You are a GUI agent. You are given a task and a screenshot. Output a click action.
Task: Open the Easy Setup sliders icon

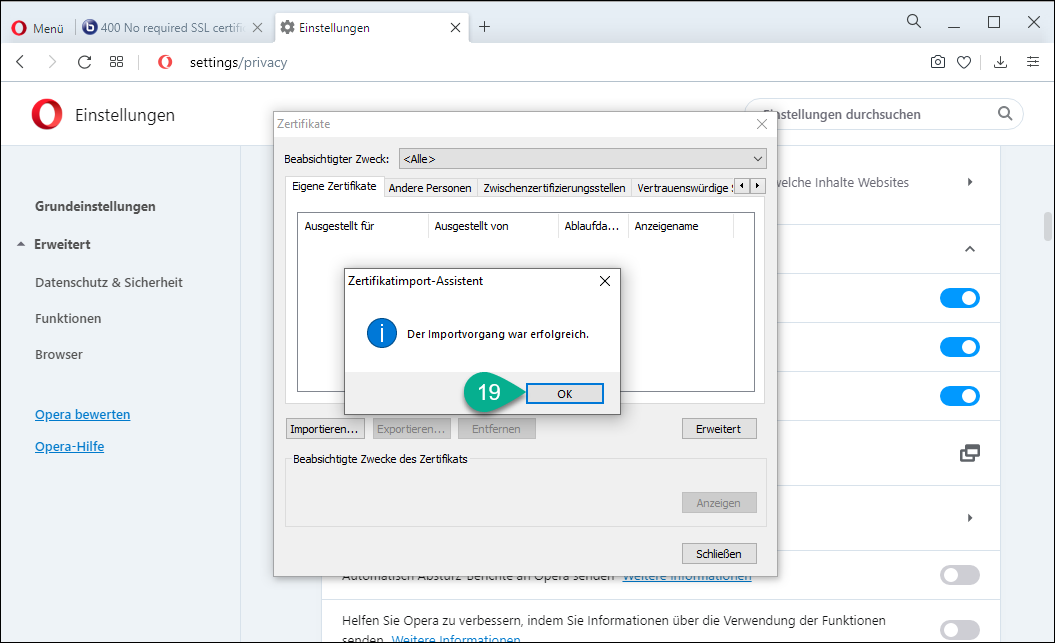[1033, 62]
